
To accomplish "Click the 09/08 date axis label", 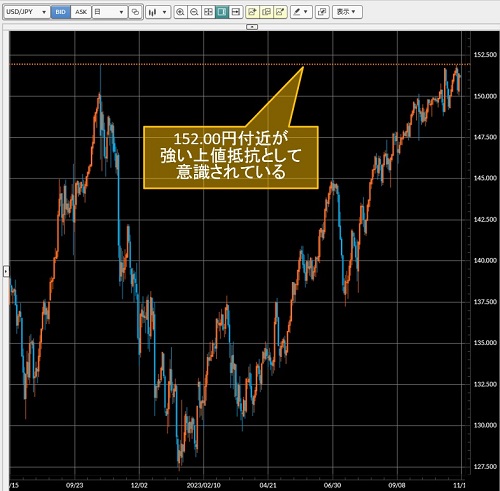I will pos(397,485).
